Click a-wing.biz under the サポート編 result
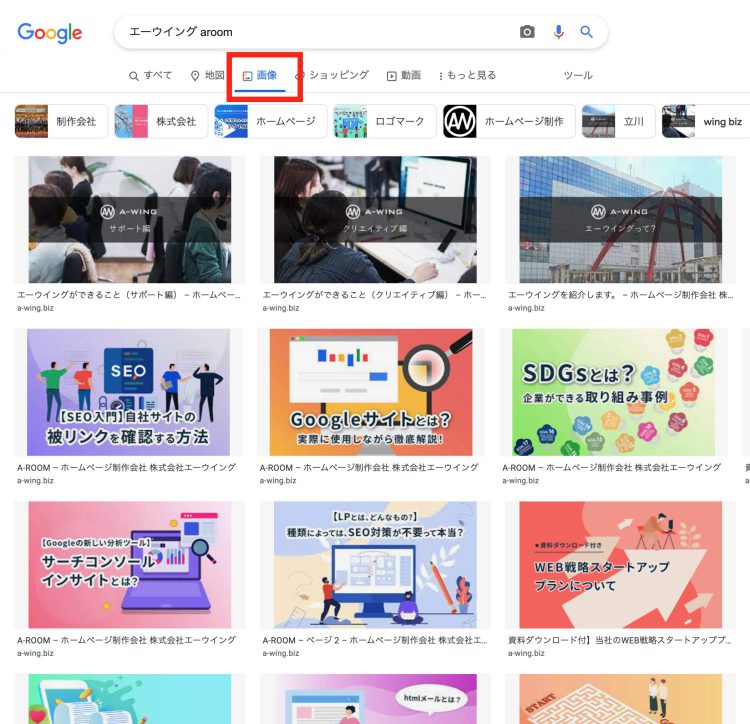This screenshot has height=724, width=750. [35, 308]
